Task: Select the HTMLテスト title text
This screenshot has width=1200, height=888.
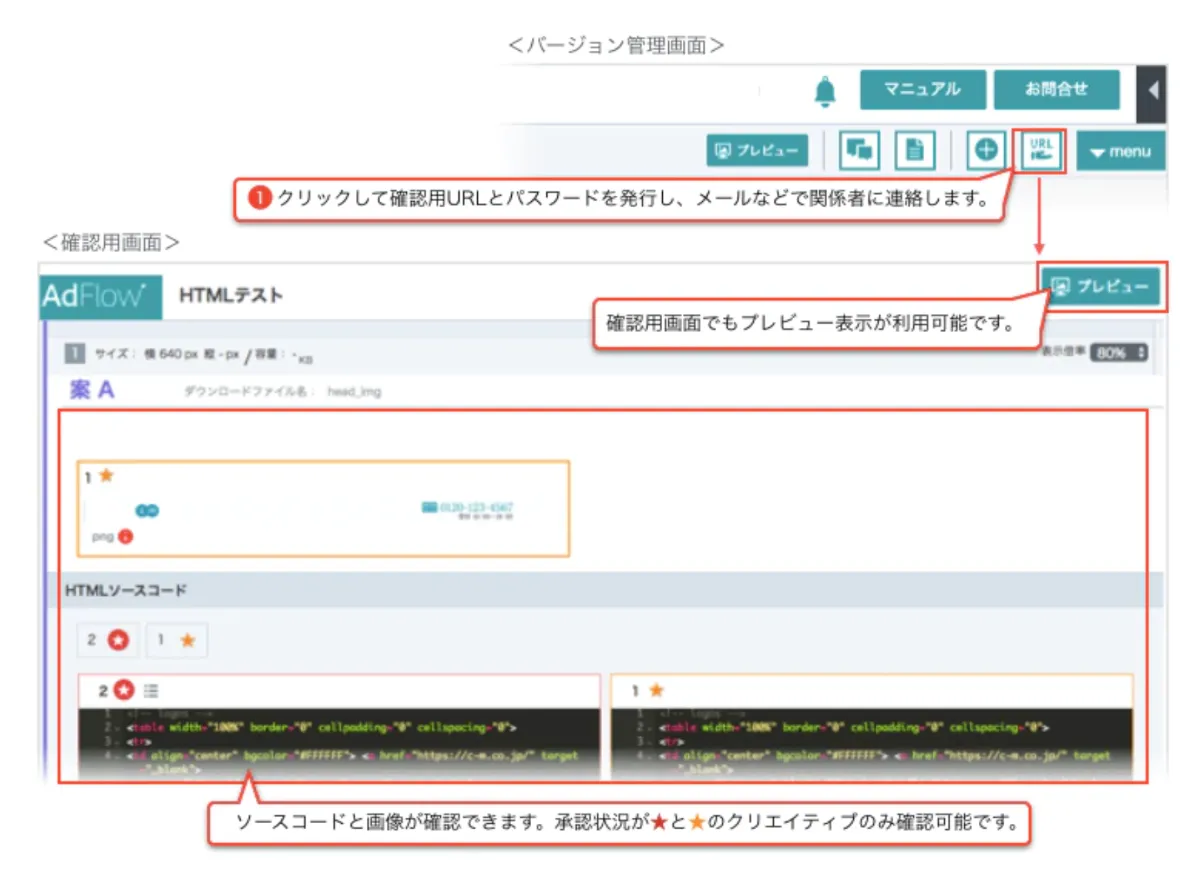Action: click(x=231, y=295)
